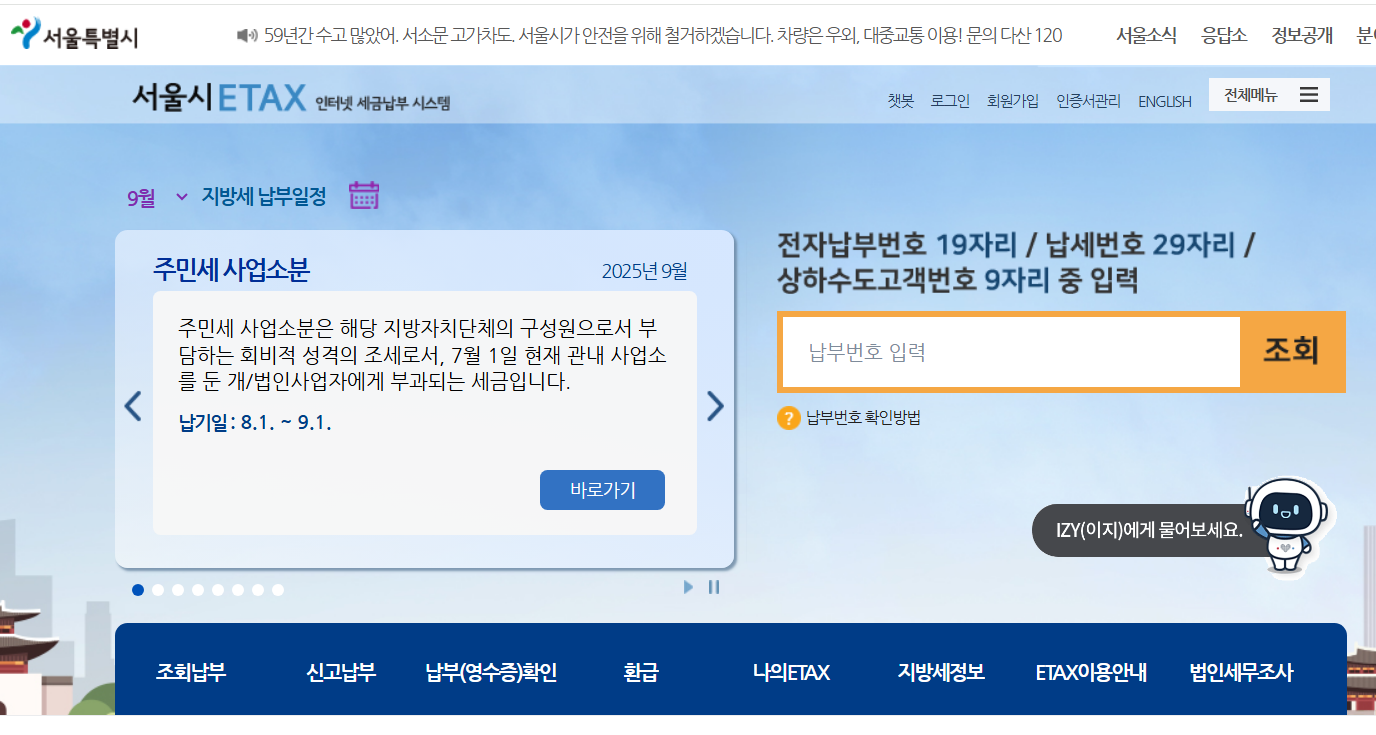Pause the slide carousel
Viewport: 1376px width, 735px height.
pos(714,587)
